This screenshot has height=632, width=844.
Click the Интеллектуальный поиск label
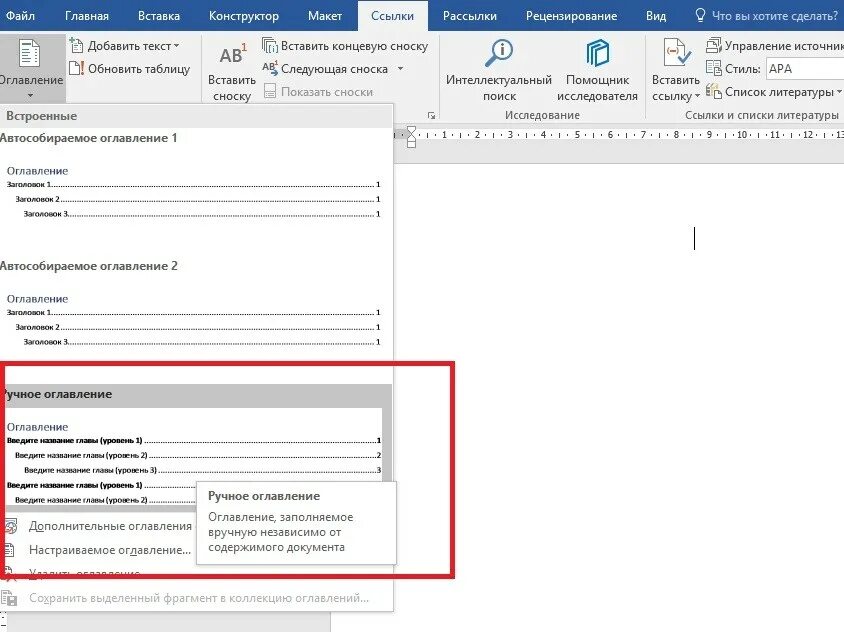coord(499,88)
